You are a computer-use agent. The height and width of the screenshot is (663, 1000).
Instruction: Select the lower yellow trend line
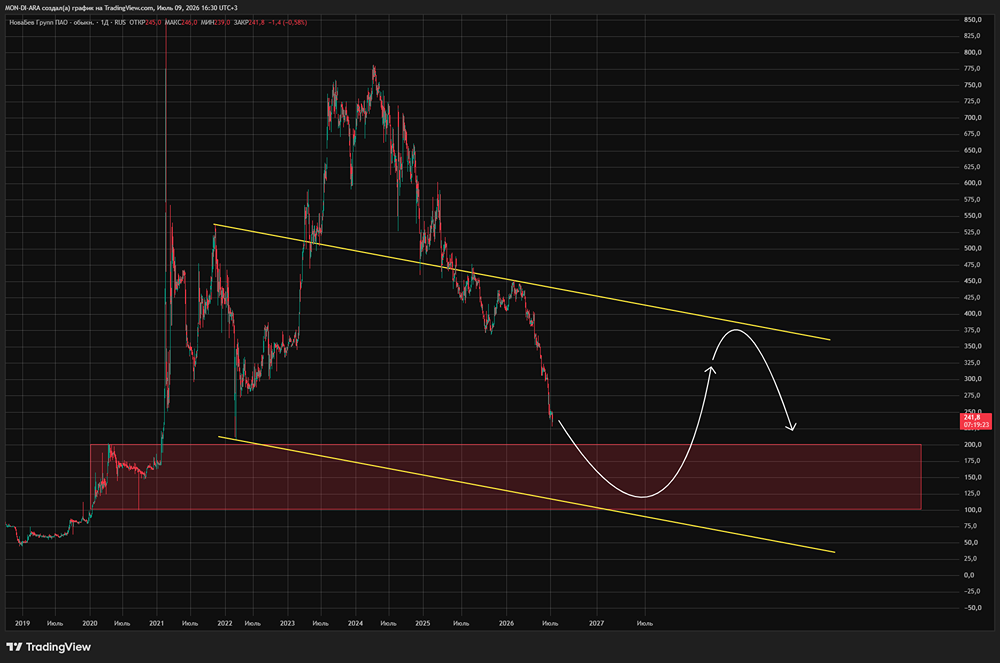(526, 494)
